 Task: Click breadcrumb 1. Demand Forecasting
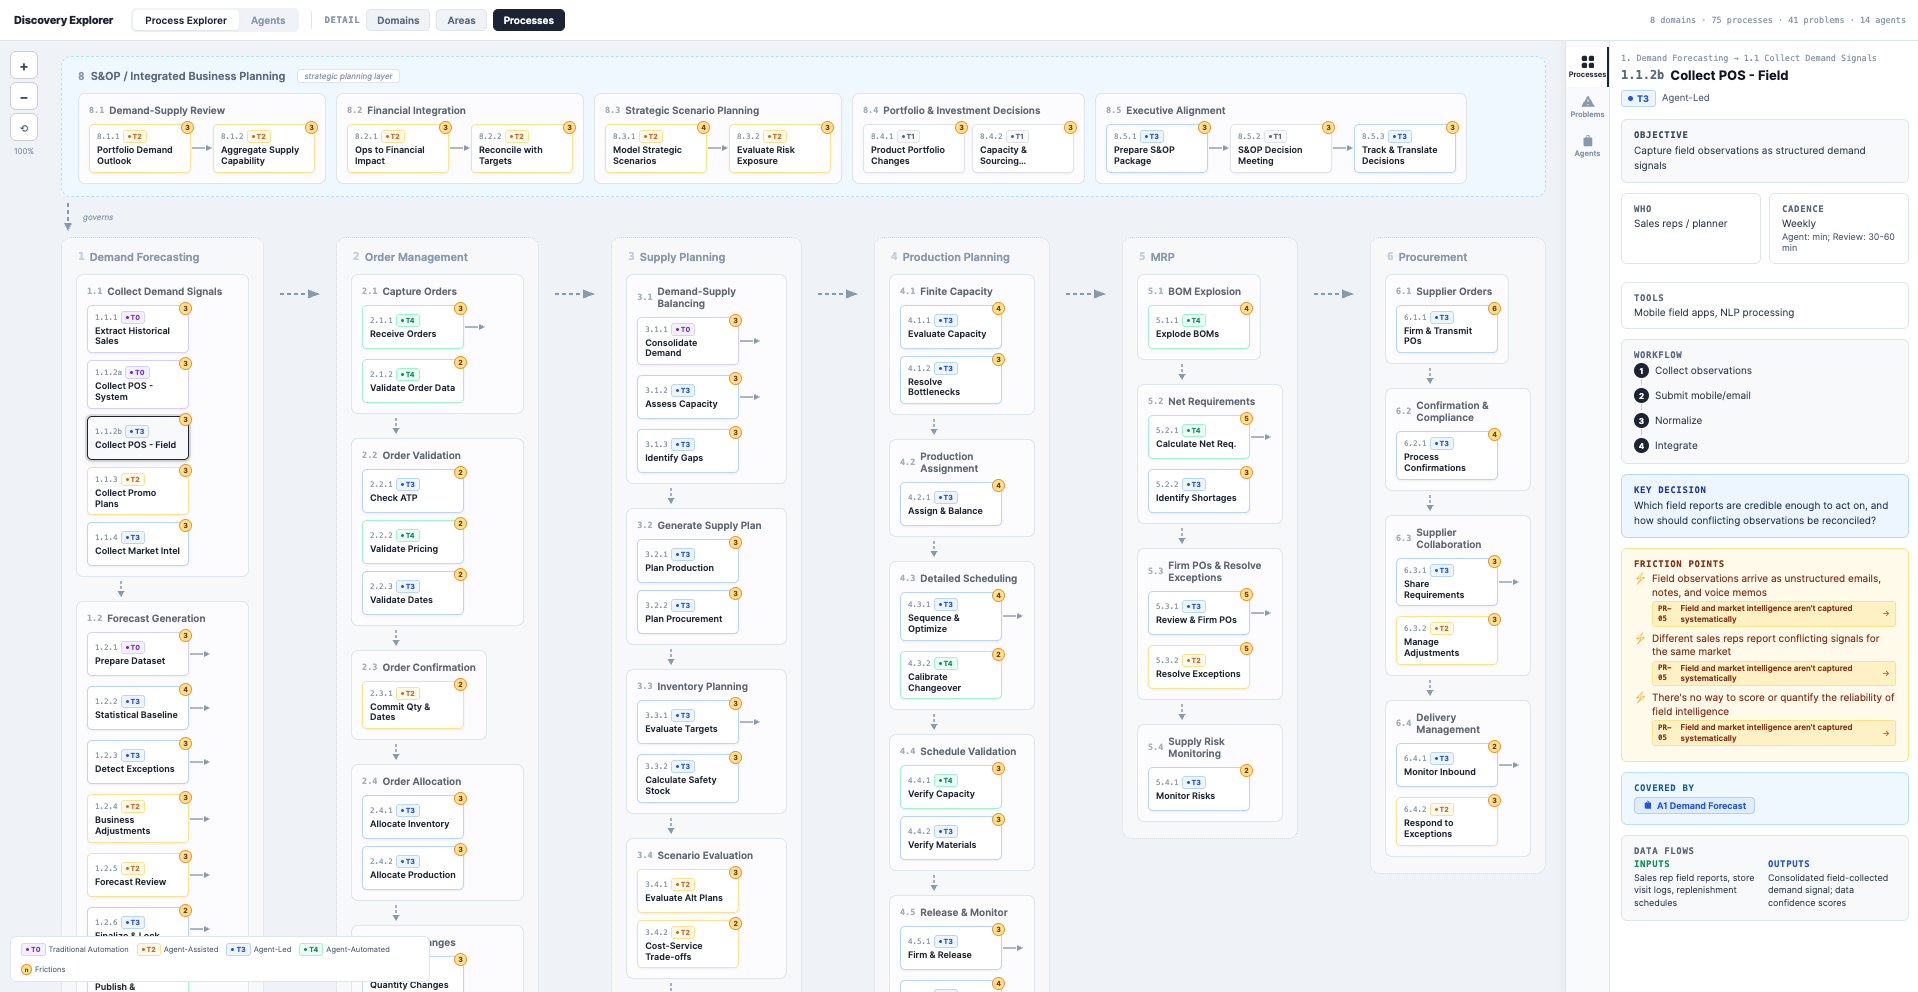[1675, 58]
